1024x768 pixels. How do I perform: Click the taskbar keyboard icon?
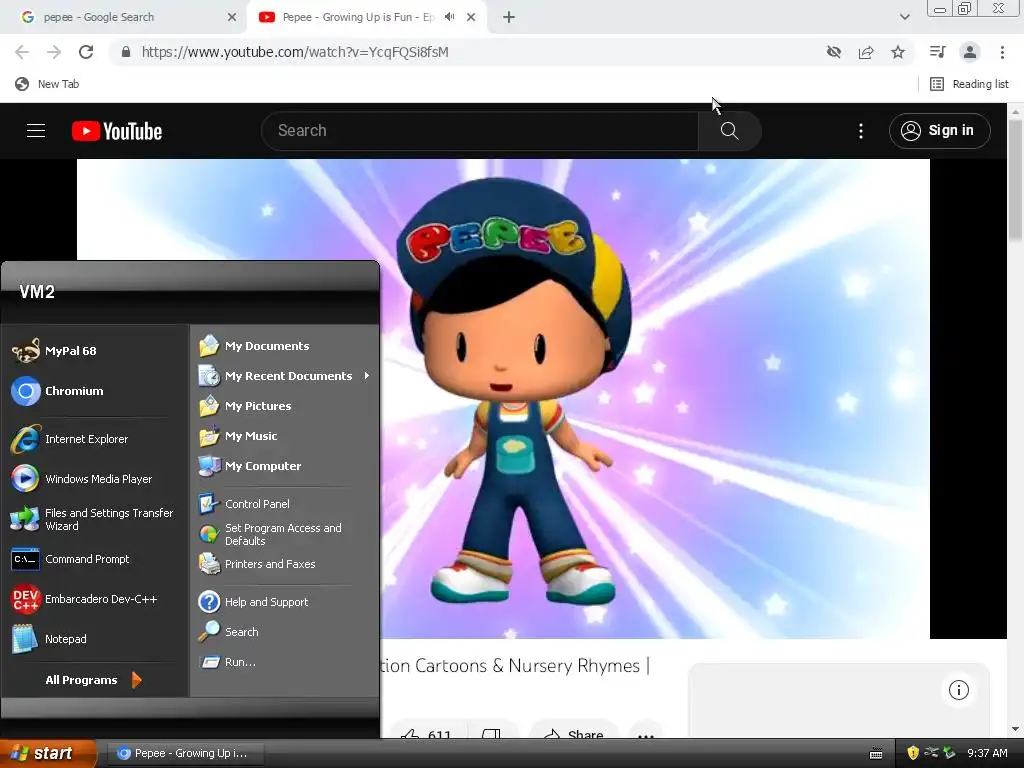click(x=876, y=754)
